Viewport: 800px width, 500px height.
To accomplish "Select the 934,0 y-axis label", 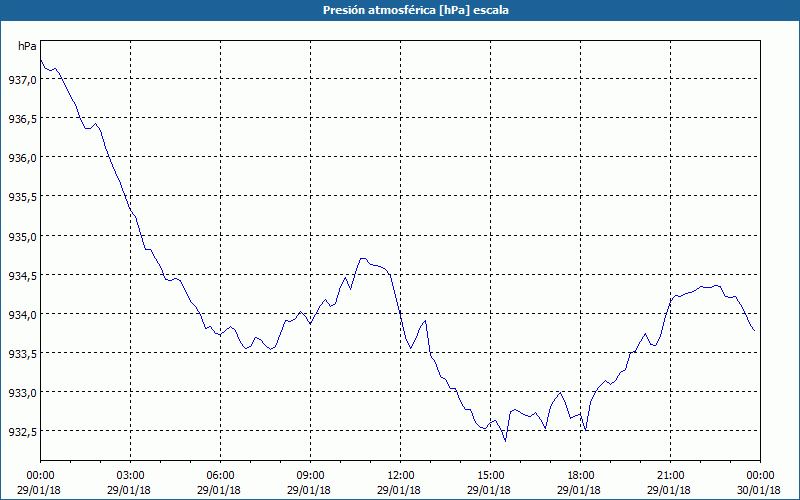I will coord(22,315).
